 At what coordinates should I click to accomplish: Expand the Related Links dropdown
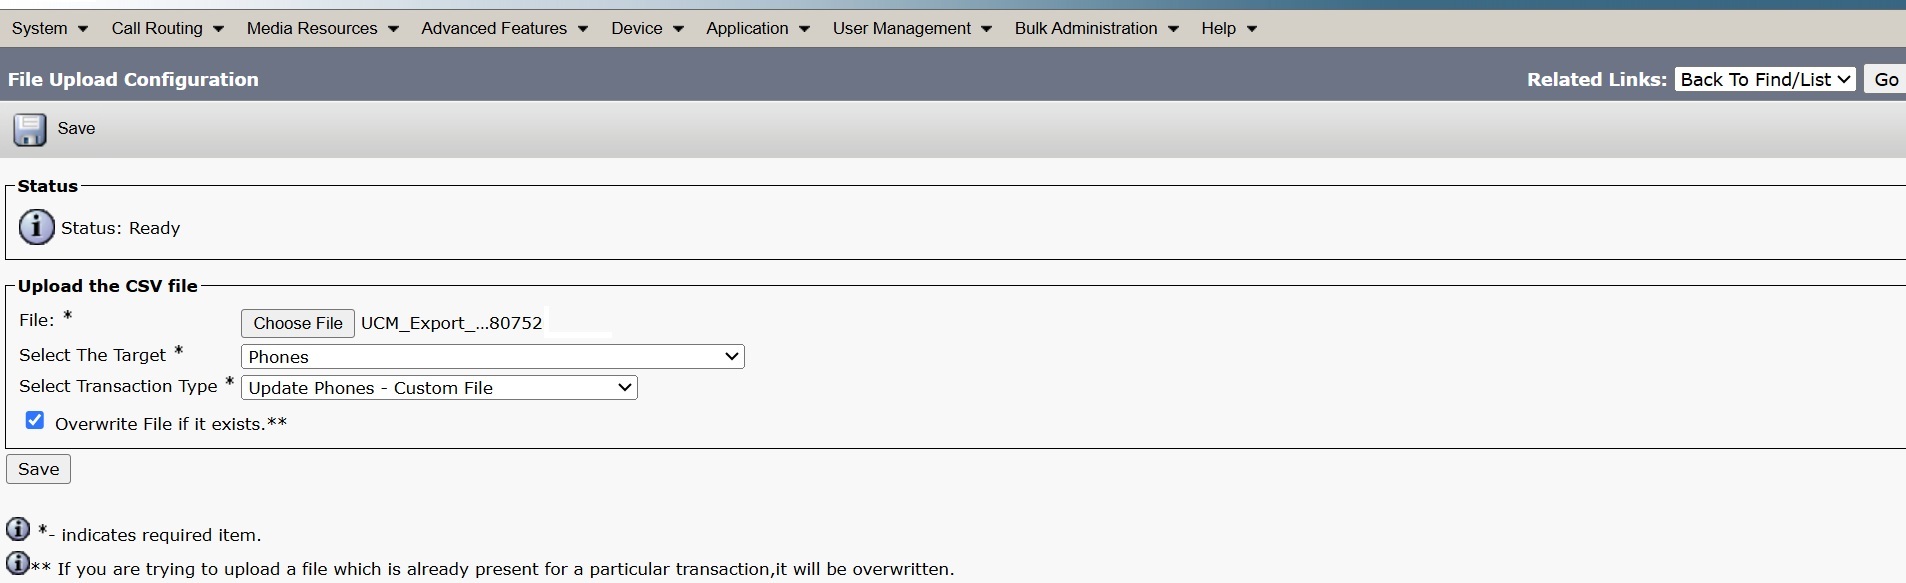coord(1765,80)
